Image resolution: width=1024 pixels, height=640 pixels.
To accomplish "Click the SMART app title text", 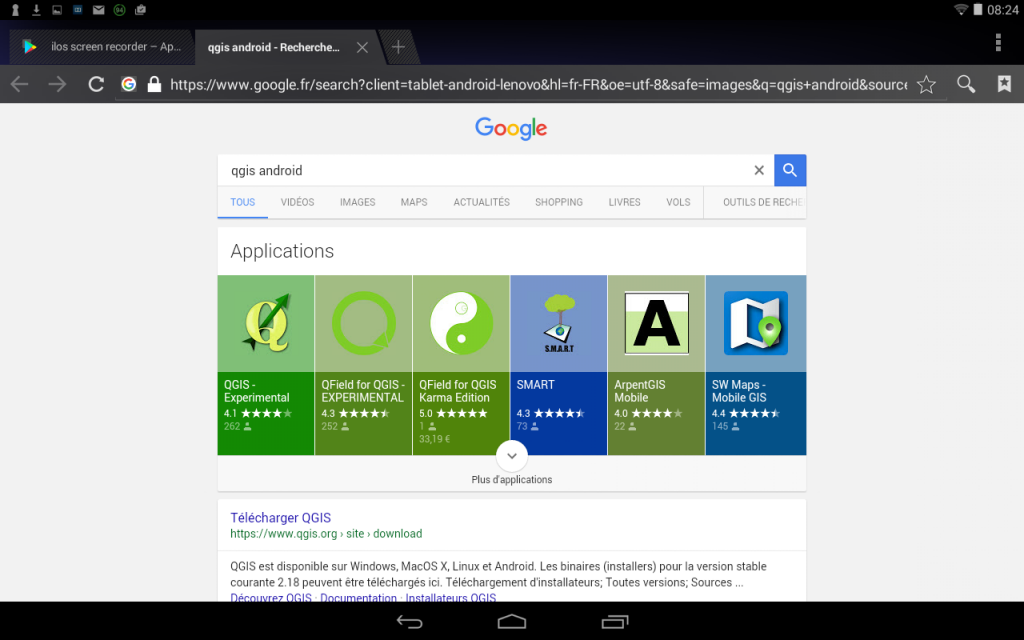I will point(536,385).
